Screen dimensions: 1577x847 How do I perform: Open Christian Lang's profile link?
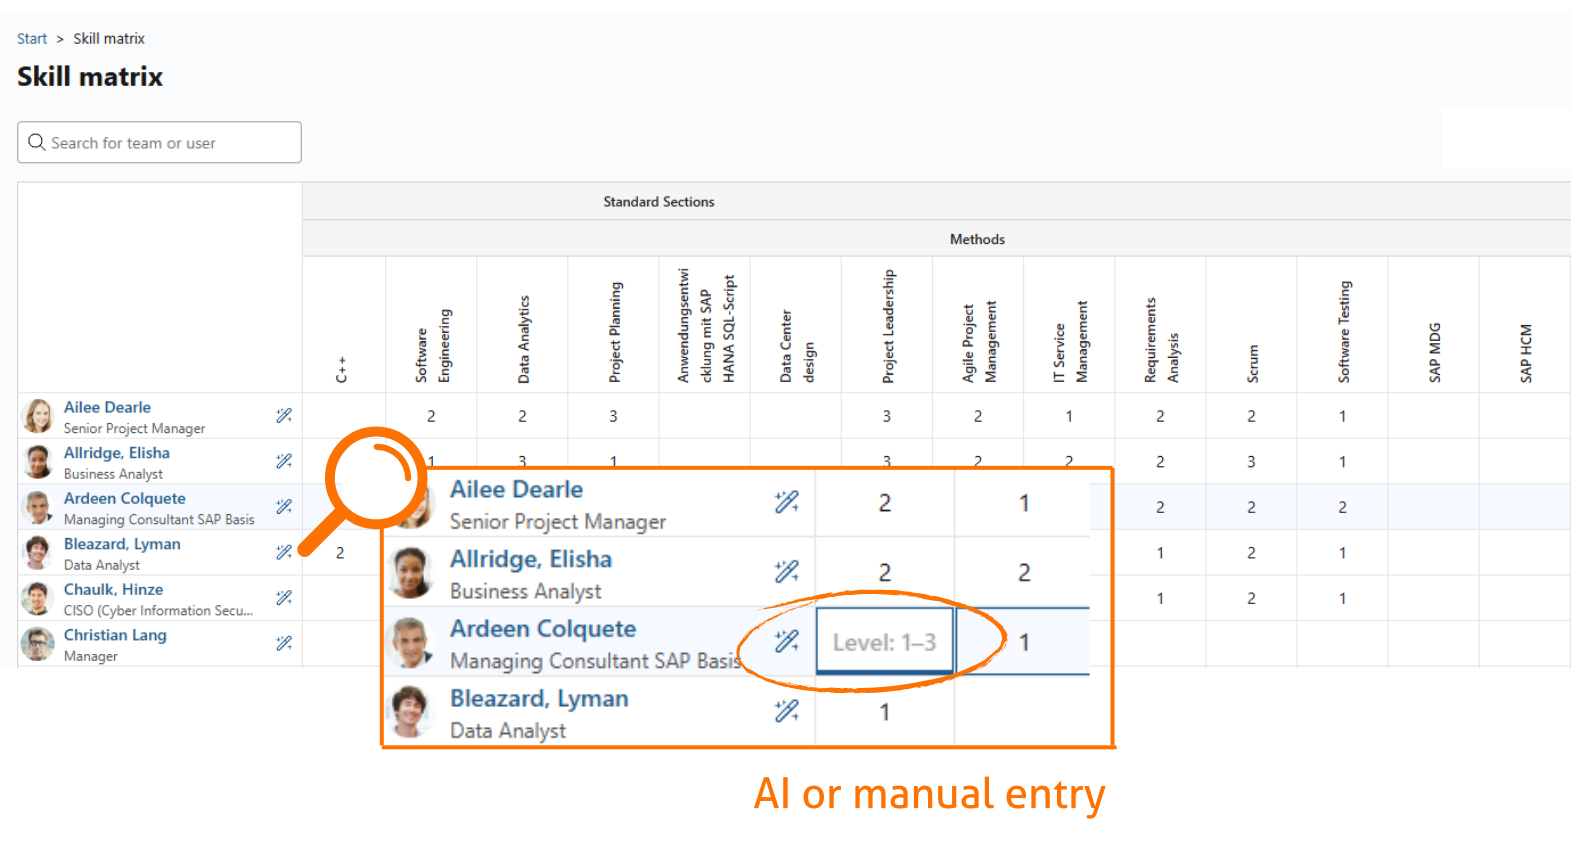coord(115,635)
